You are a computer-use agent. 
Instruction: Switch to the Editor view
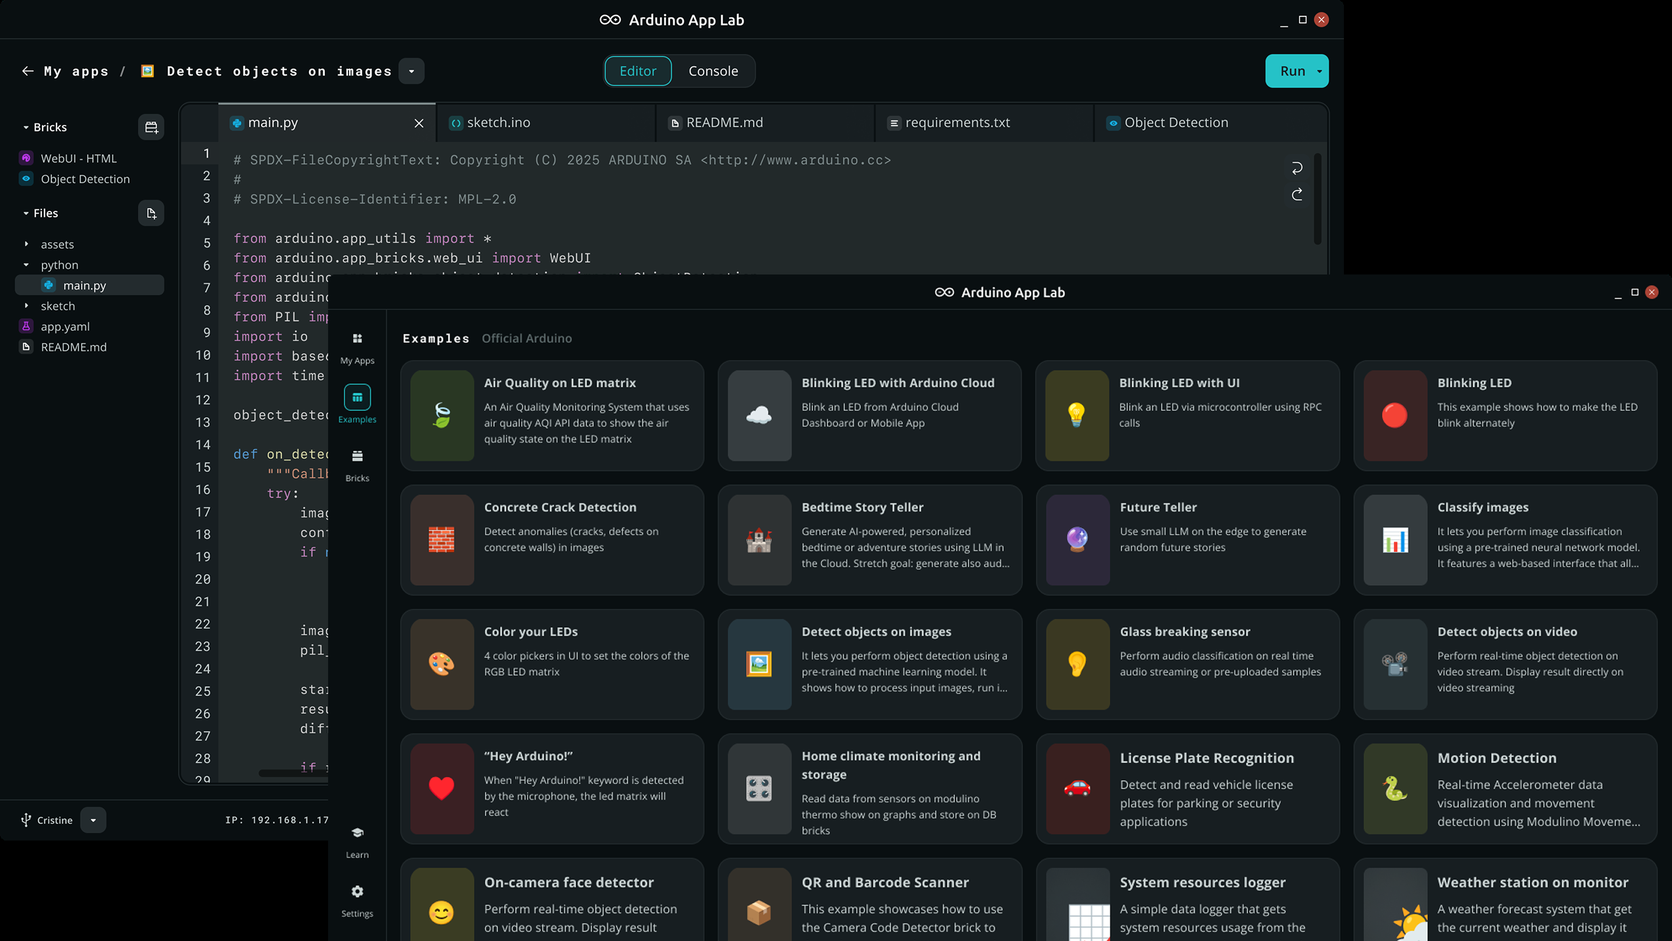point(638,71)
